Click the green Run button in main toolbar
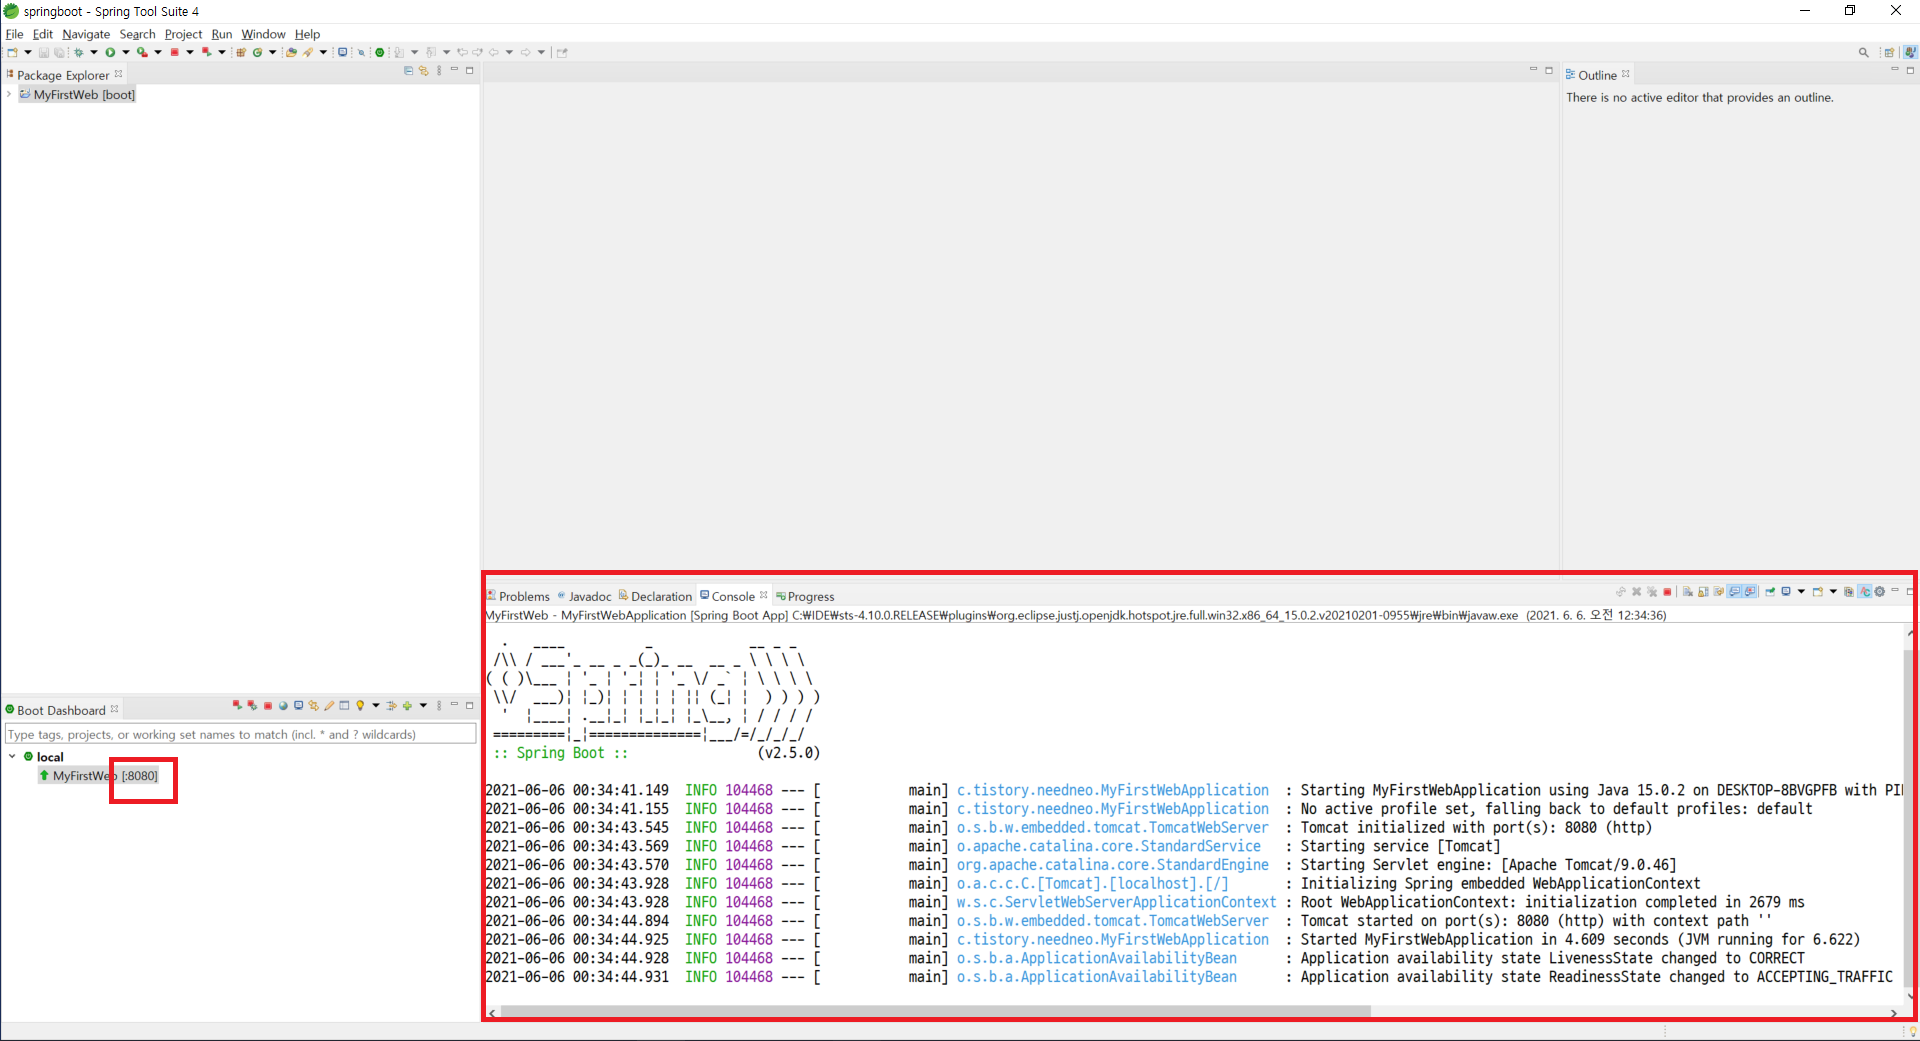The image size is (1920, 1041). coord(110,52)
